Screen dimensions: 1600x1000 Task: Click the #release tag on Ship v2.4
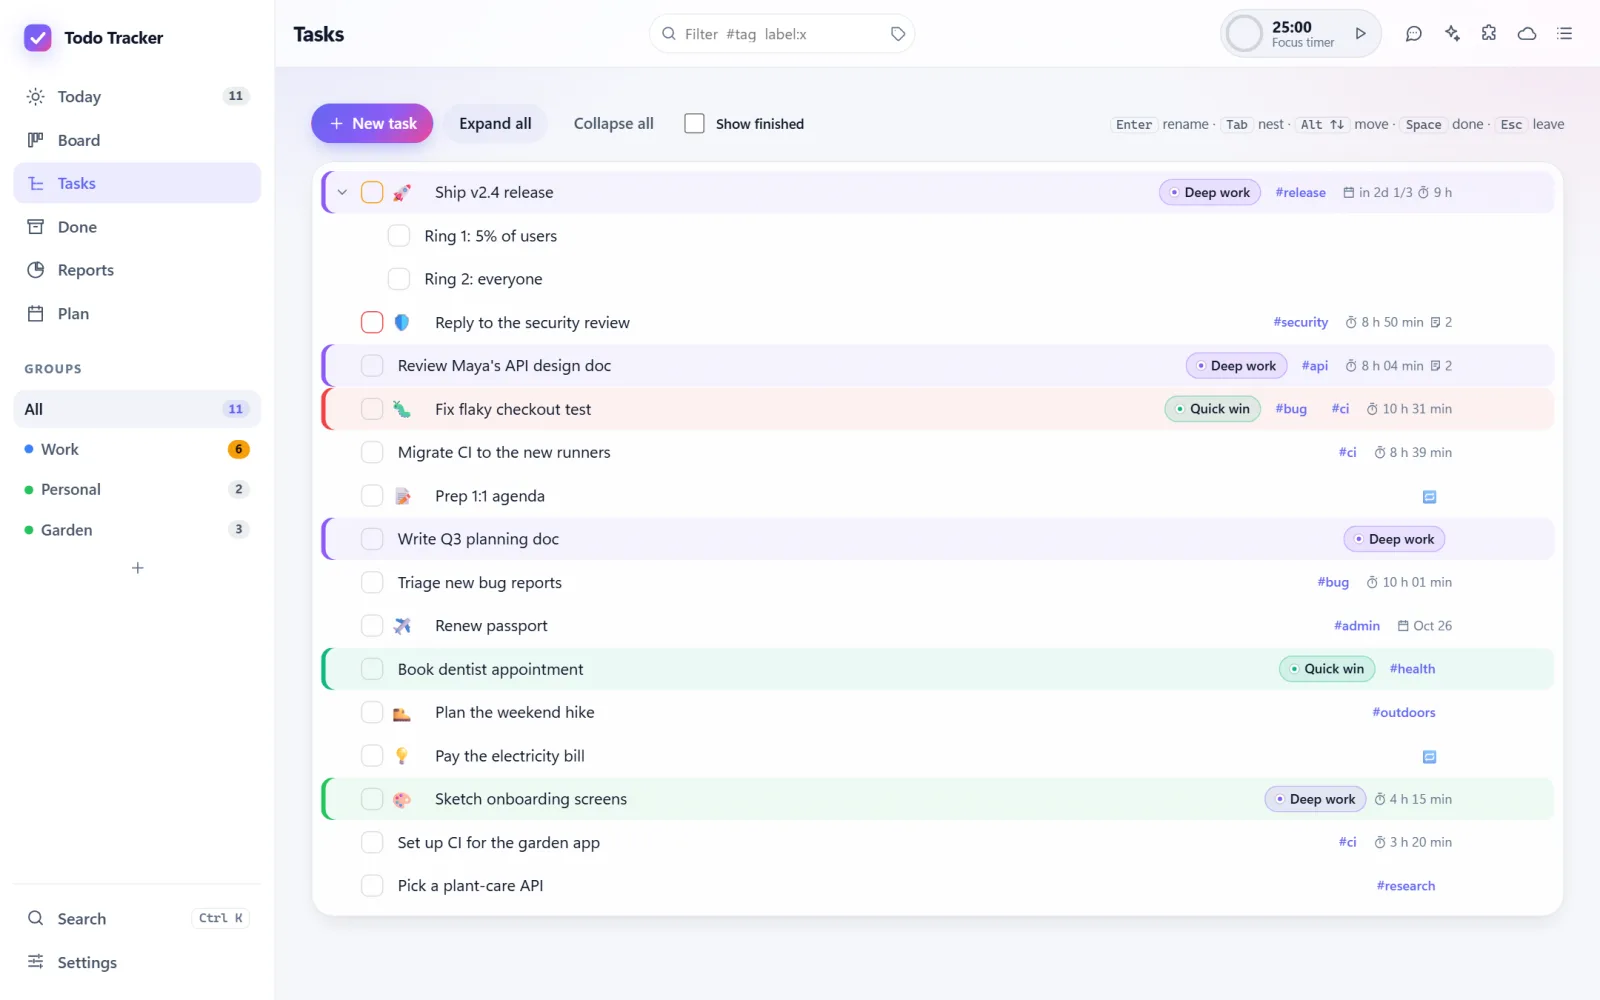[x=1300, y=193]
